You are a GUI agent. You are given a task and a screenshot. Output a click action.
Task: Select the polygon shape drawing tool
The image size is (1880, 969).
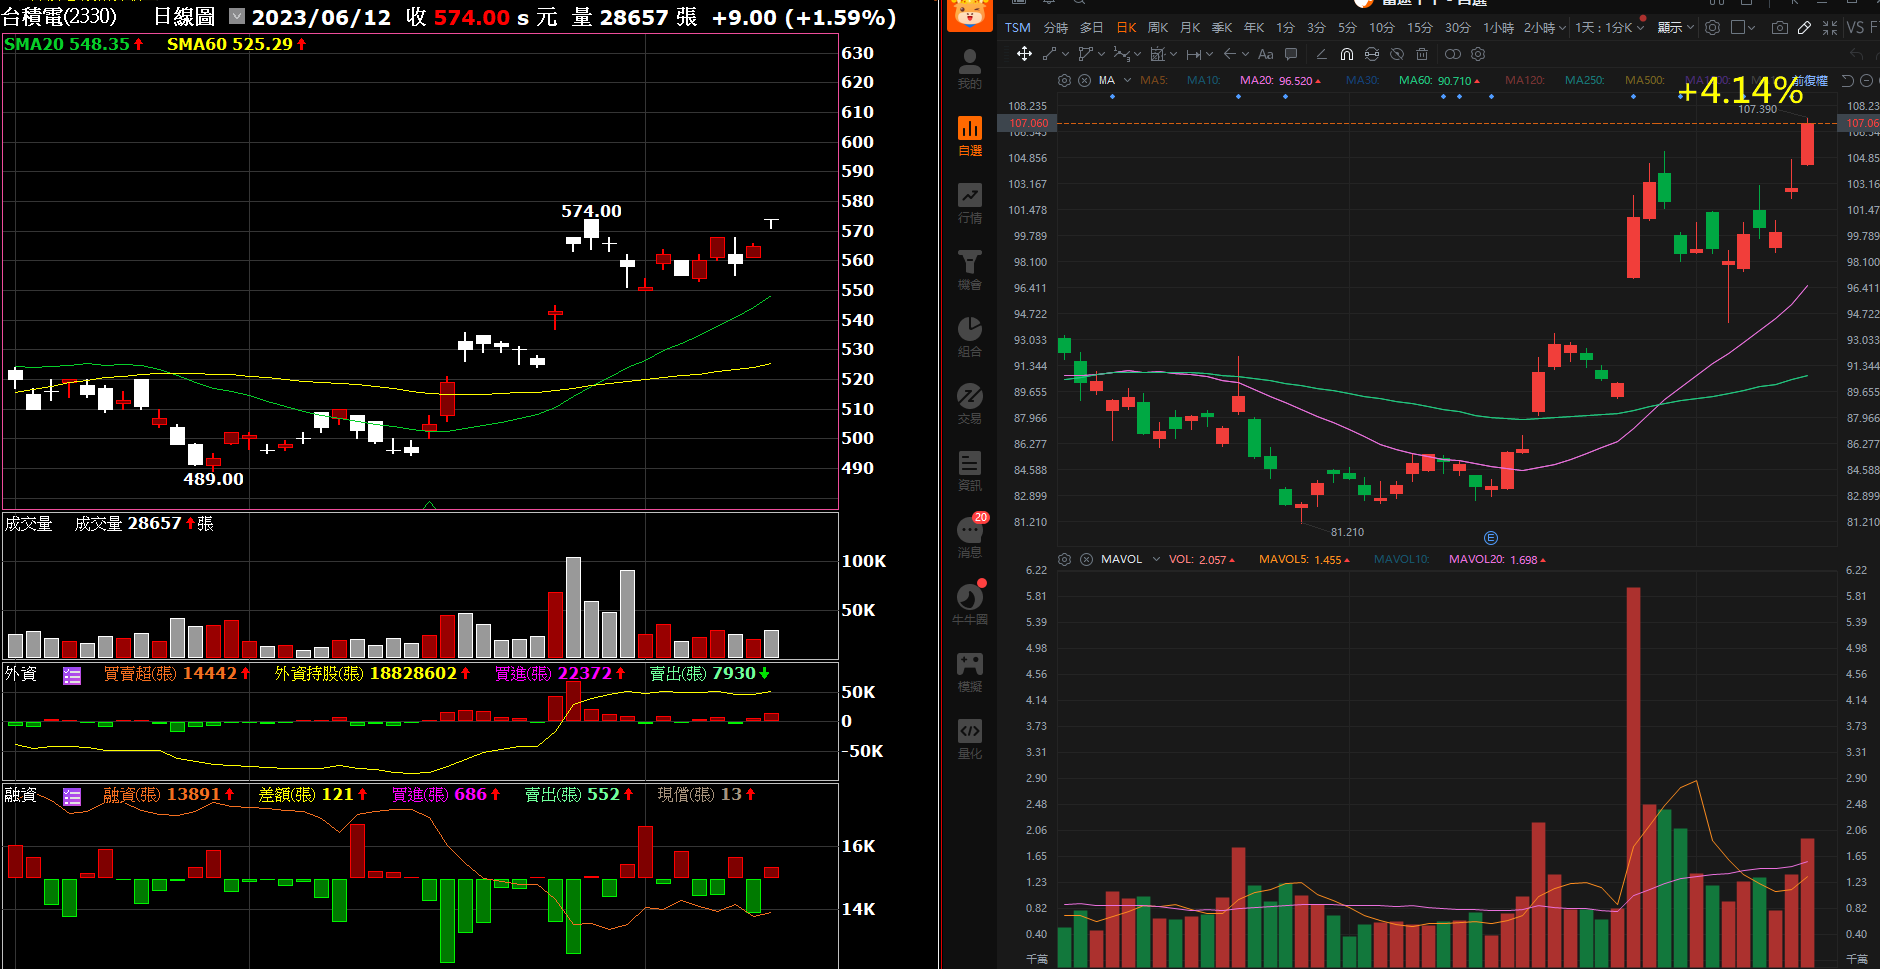click(1085, 54)
